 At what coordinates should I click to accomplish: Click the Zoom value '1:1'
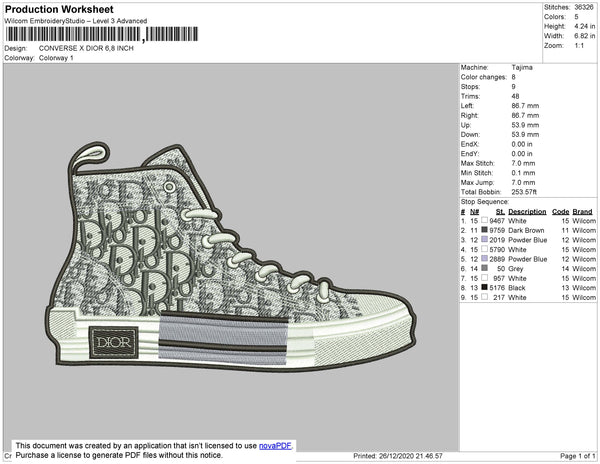(579, 46)
